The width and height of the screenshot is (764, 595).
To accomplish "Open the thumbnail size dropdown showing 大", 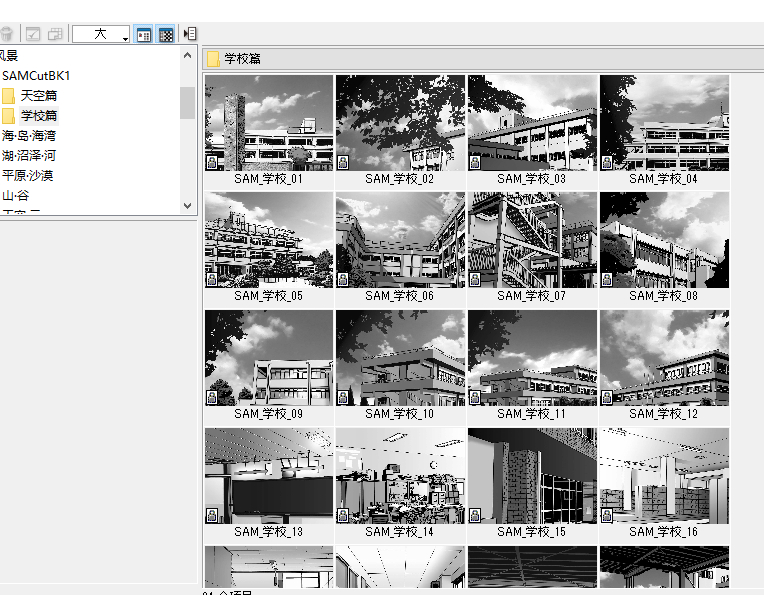I will pos(101,34).
